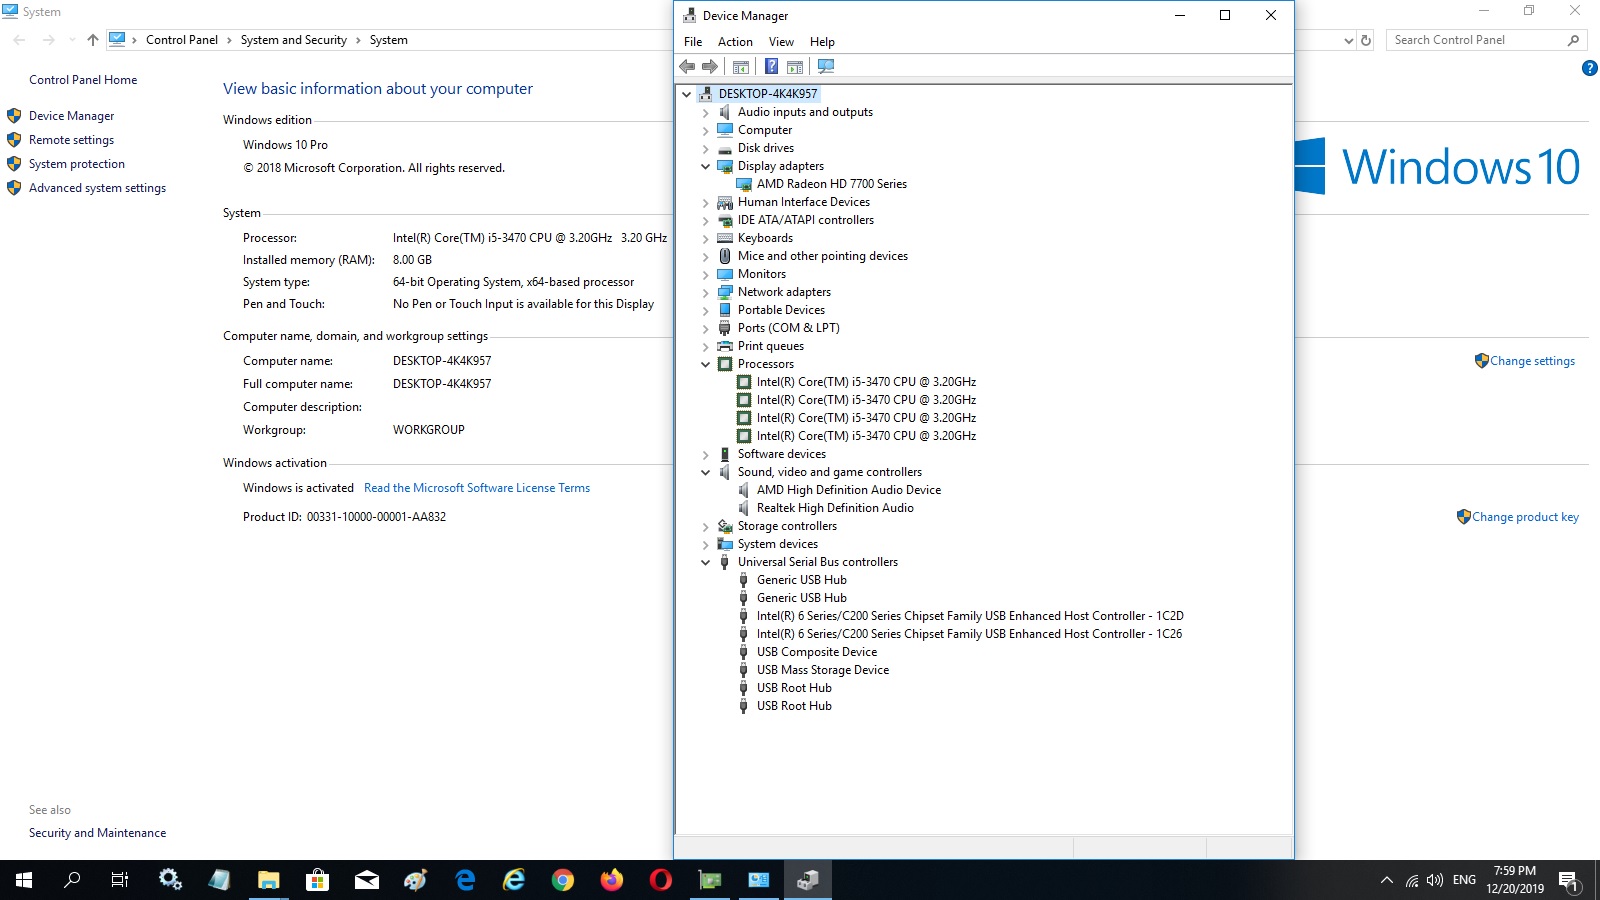Open the Windows Start menu
Image resolution: width=1600 pixels, height=900 pixels.
(24, 880)
